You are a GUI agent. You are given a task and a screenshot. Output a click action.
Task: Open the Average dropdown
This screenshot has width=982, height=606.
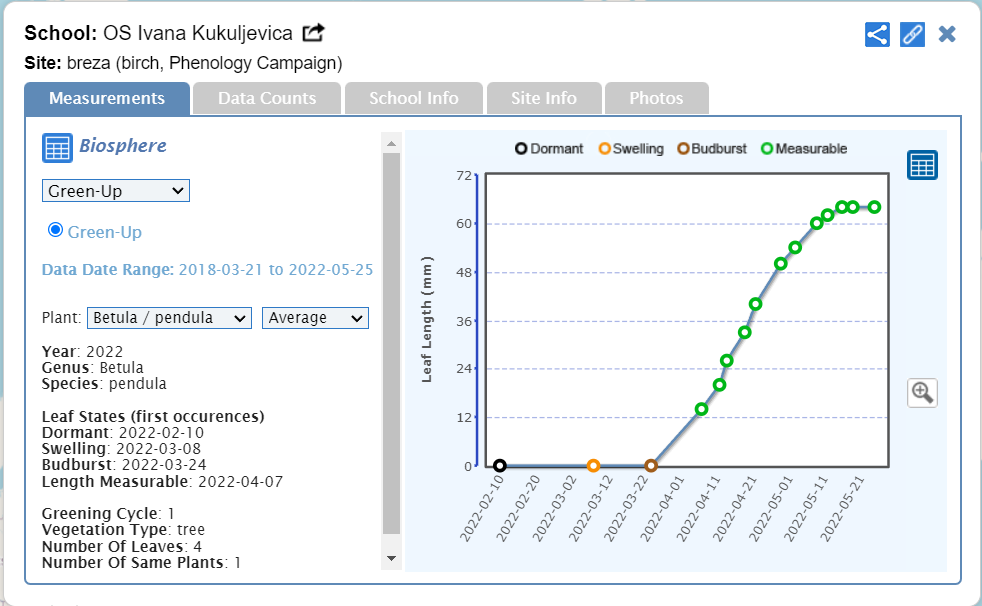click(315, 318)
